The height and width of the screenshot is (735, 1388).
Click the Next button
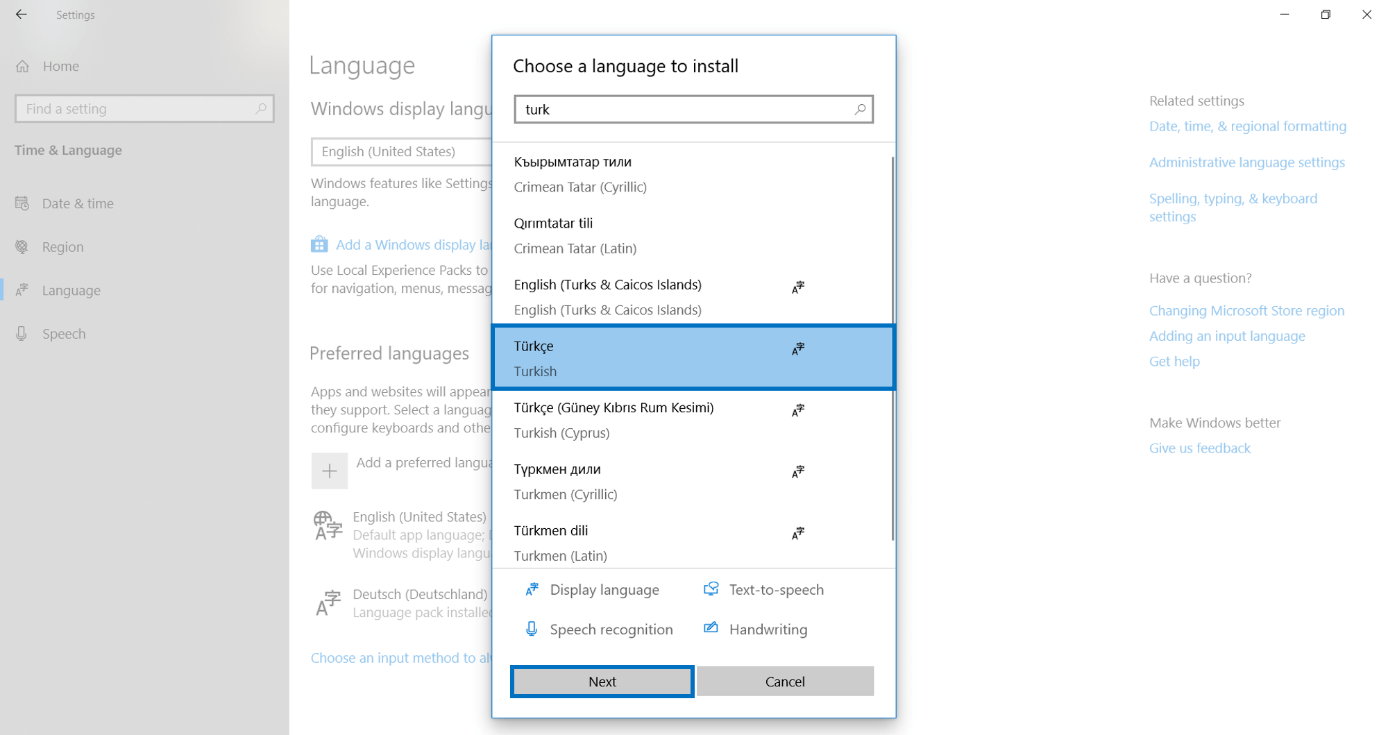click(x=602, y=681)
